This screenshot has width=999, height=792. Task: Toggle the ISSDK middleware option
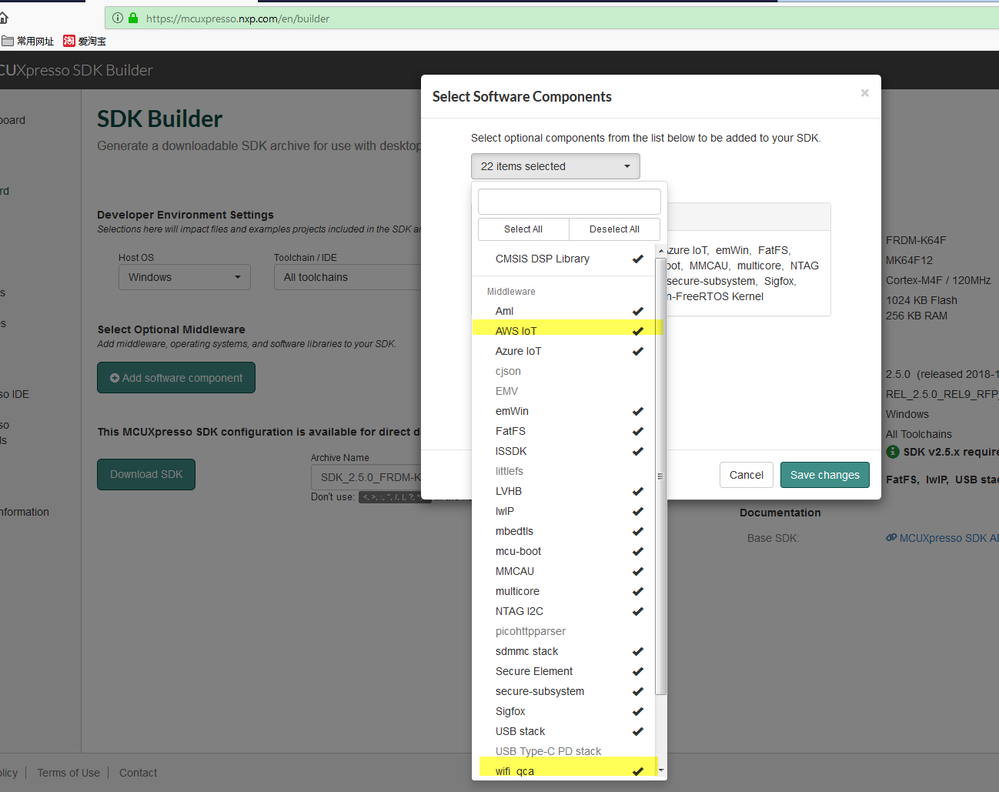(564, 451)
